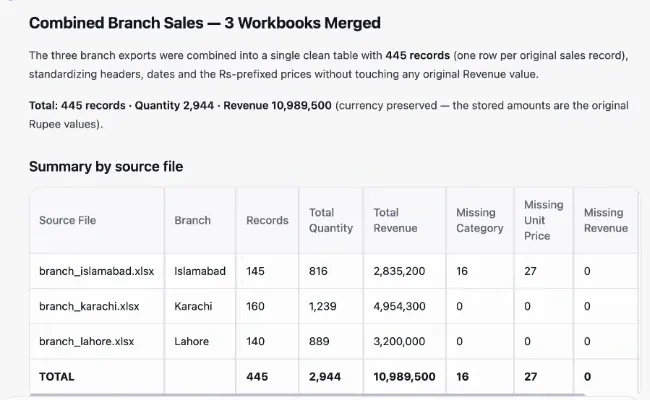Click Lahore missing unit price value 0
Viewport: 650px width, 400px height.
click(527, 342)
